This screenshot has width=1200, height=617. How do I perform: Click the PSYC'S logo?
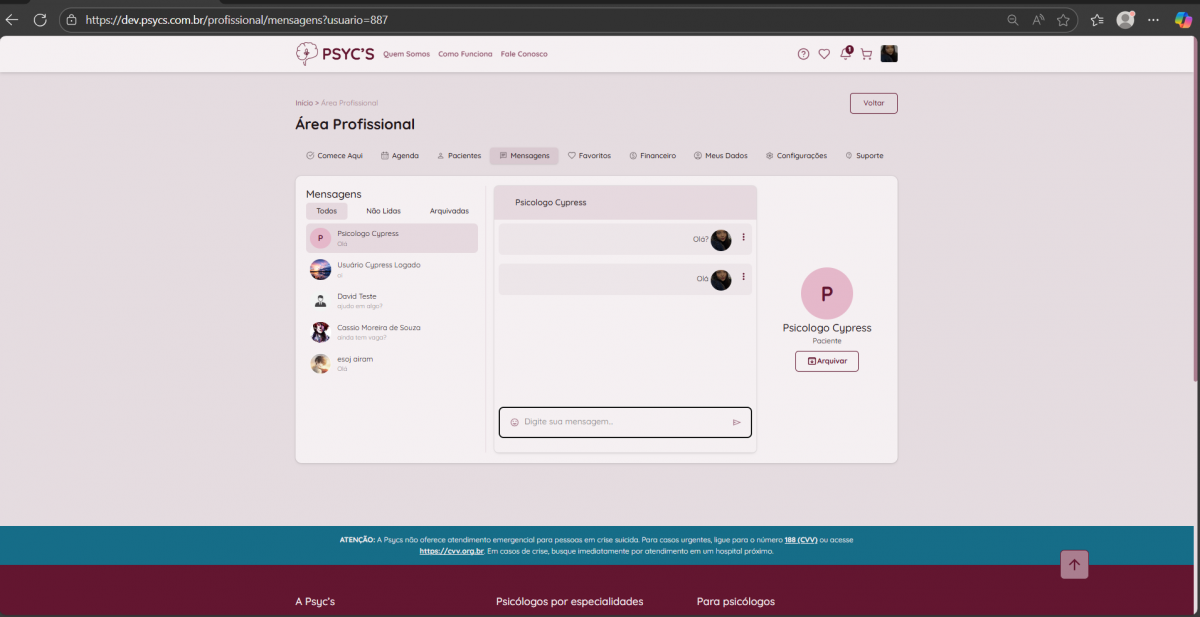(x=335, y=54)
